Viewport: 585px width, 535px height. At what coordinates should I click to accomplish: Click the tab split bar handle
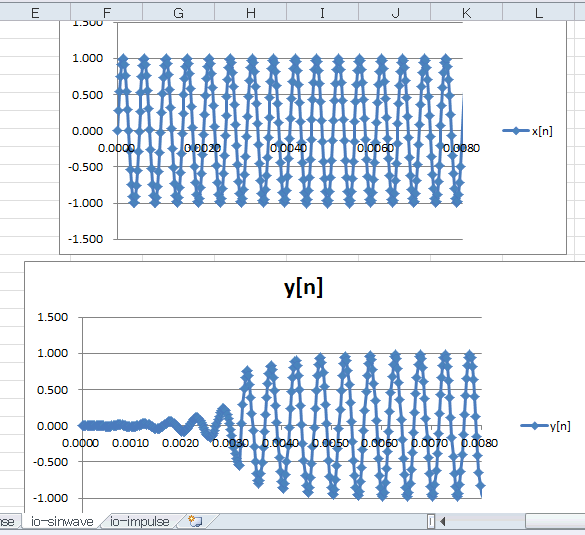431,521
